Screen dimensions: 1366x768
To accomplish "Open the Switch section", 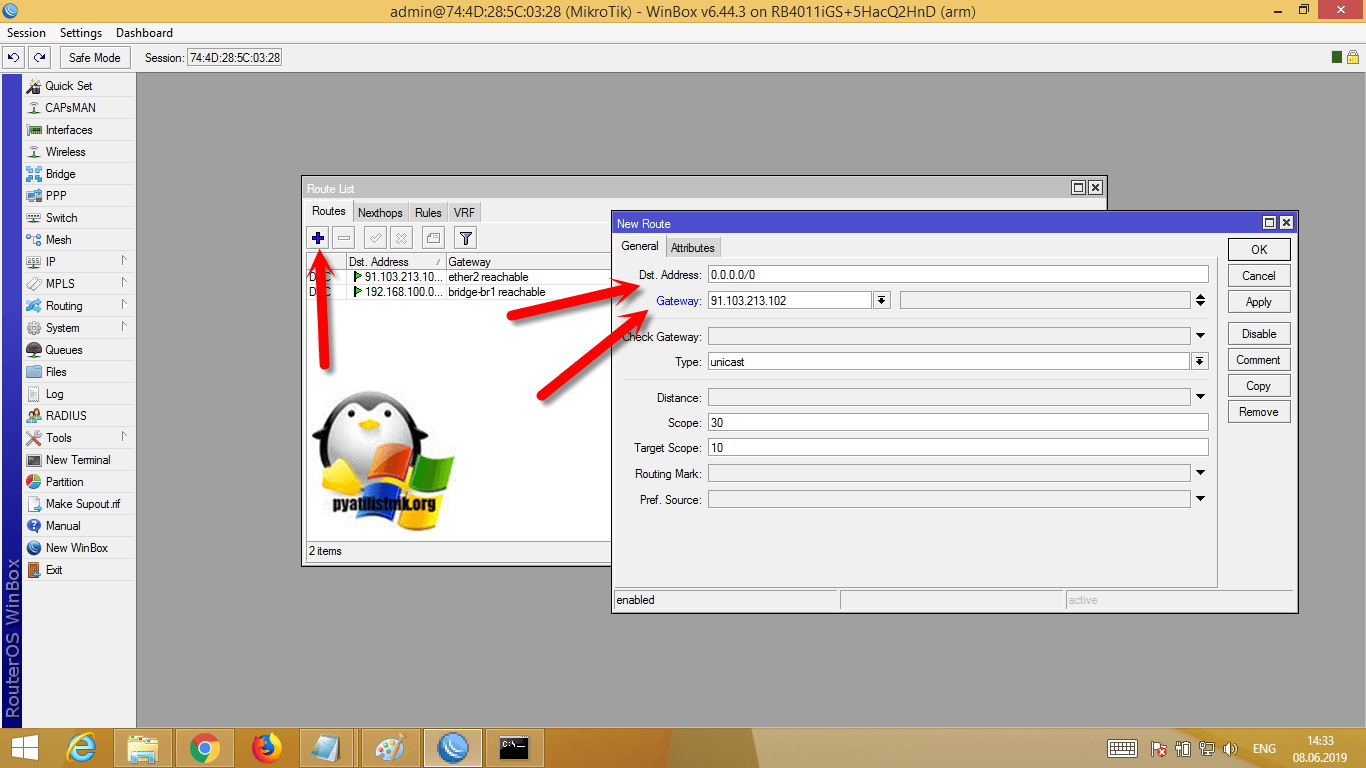I will (x=79, y=218).
